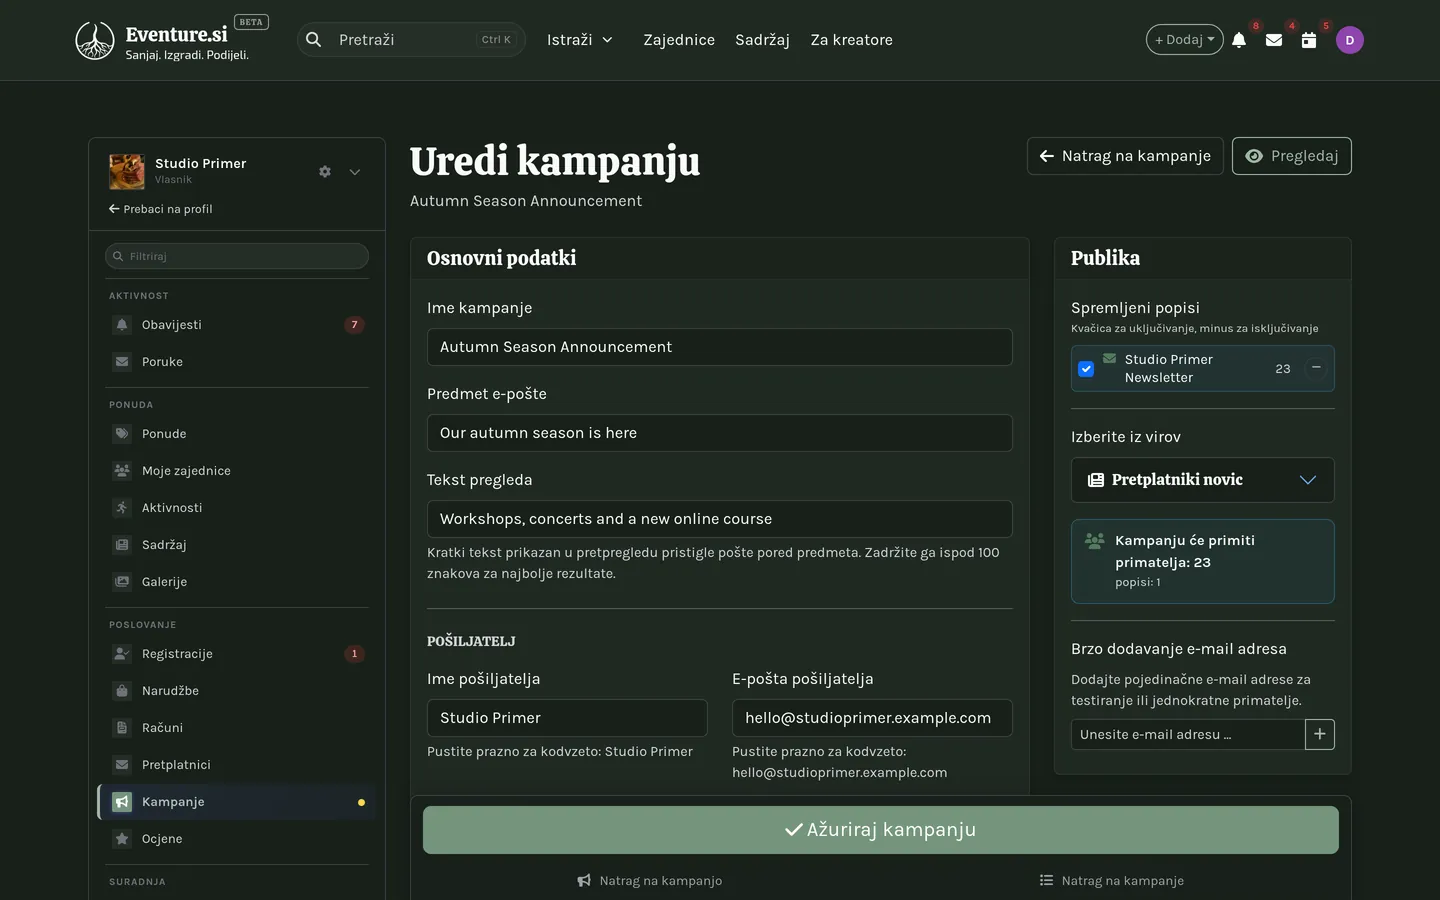Open Moje zajednice sidebar item
Image resolution: width=1440 pixels, height=900 pixels.
tap(237, 471)
